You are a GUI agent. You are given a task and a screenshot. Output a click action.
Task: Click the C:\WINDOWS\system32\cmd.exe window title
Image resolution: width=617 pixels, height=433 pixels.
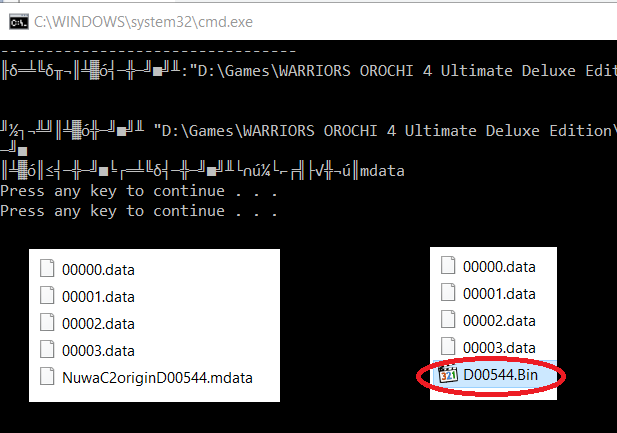[143, 22]
